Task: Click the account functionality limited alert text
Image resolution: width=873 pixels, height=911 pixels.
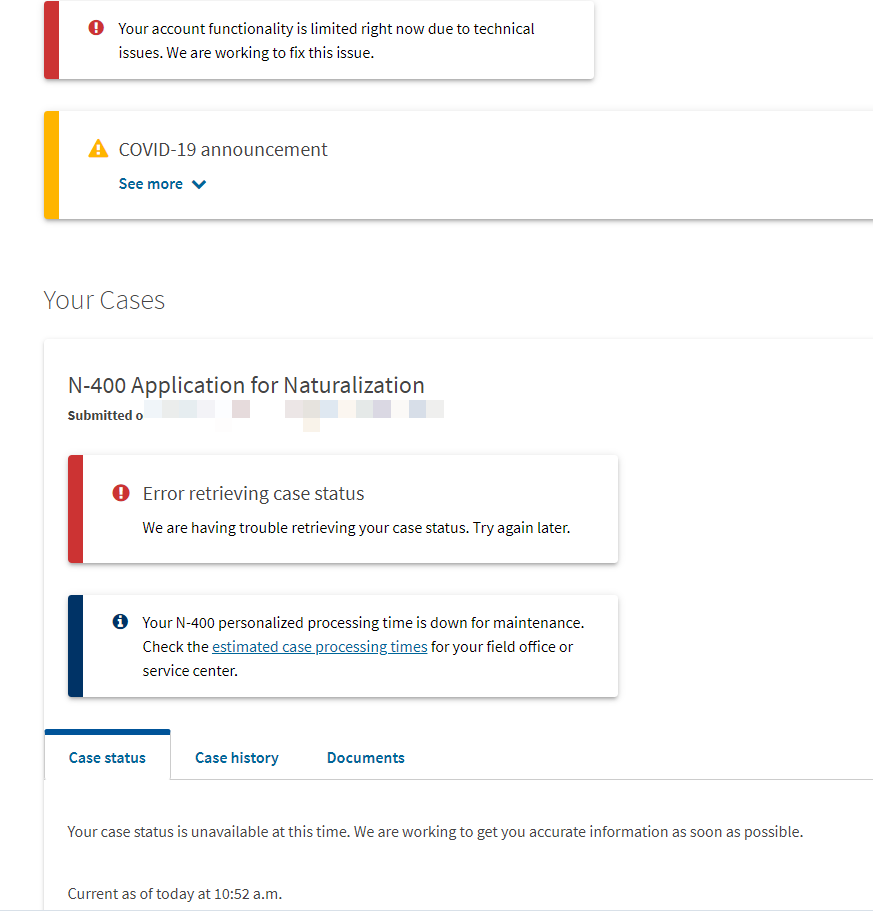Action: click(x=326, y=41)
